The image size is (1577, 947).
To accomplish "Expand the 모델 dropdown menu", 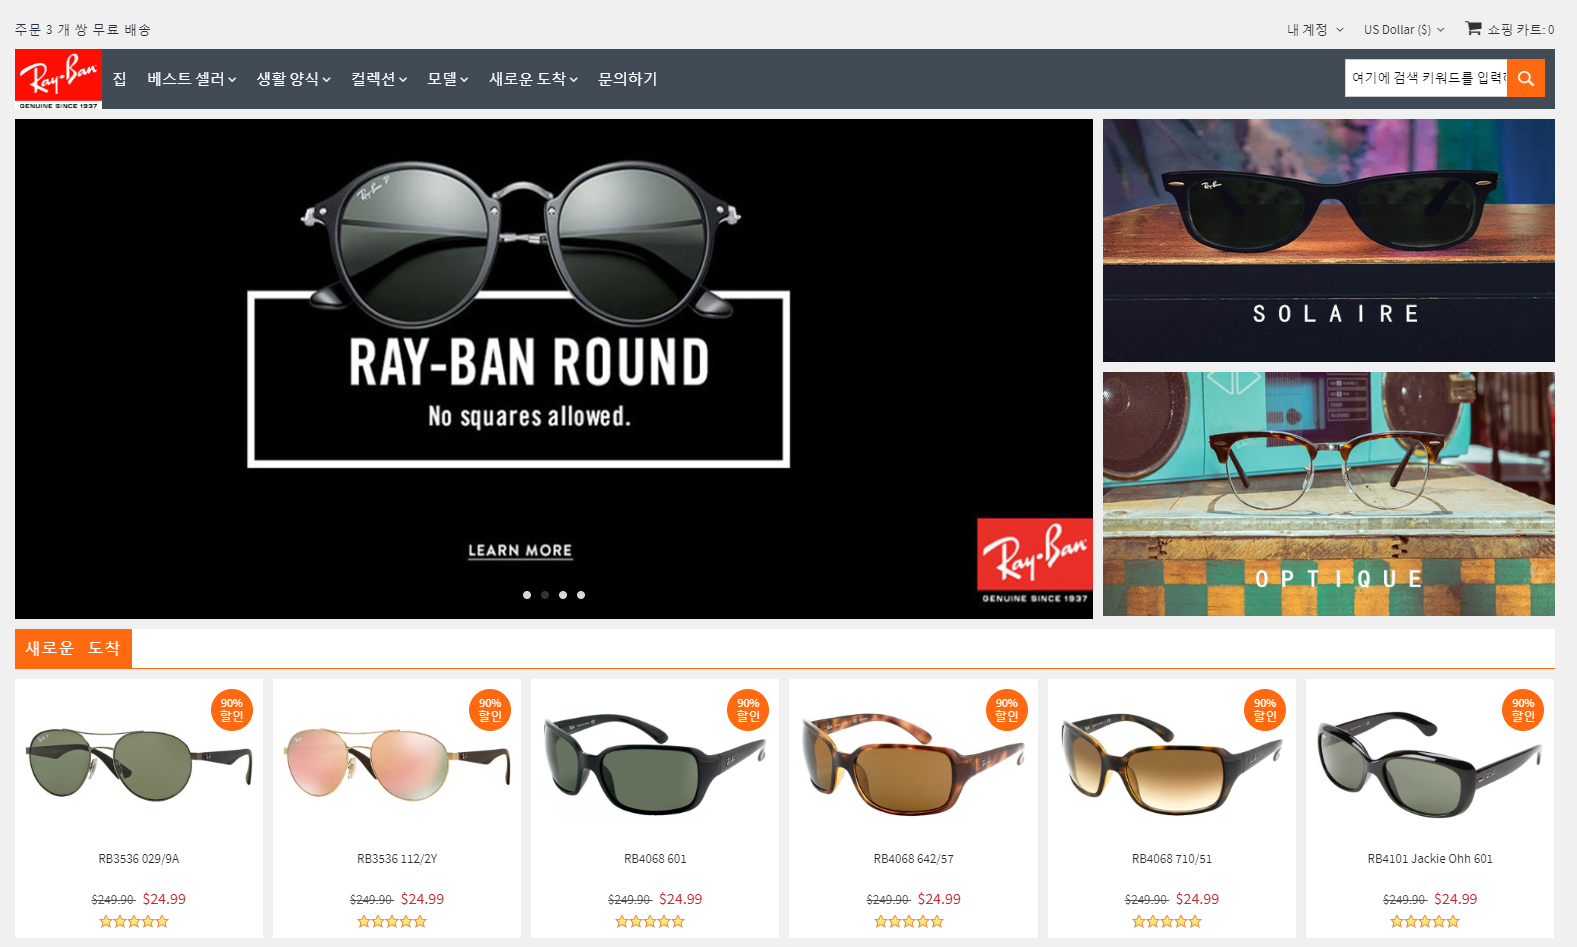I will 448,79.
